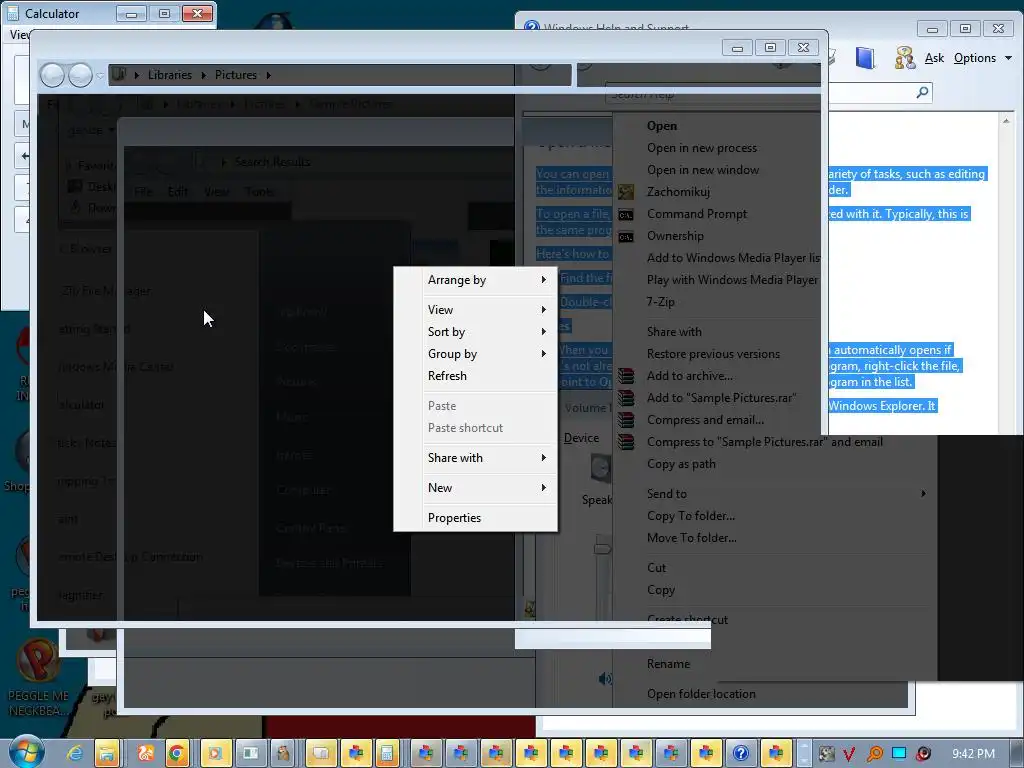Image resolution: width=1024 pixels, height=768 pixels.
Task: Open Google Chrome from the taskbar
Action: 176,753
